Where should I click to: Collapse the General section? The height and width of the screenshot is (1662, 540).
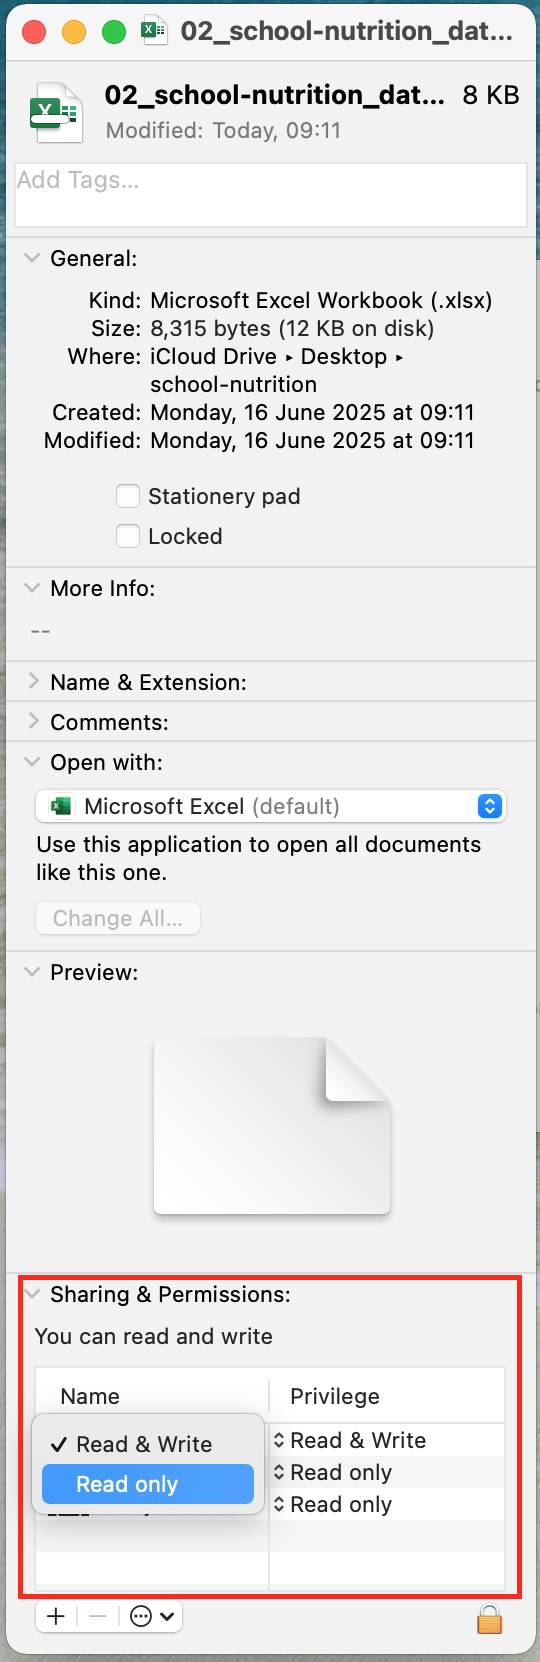32,258
